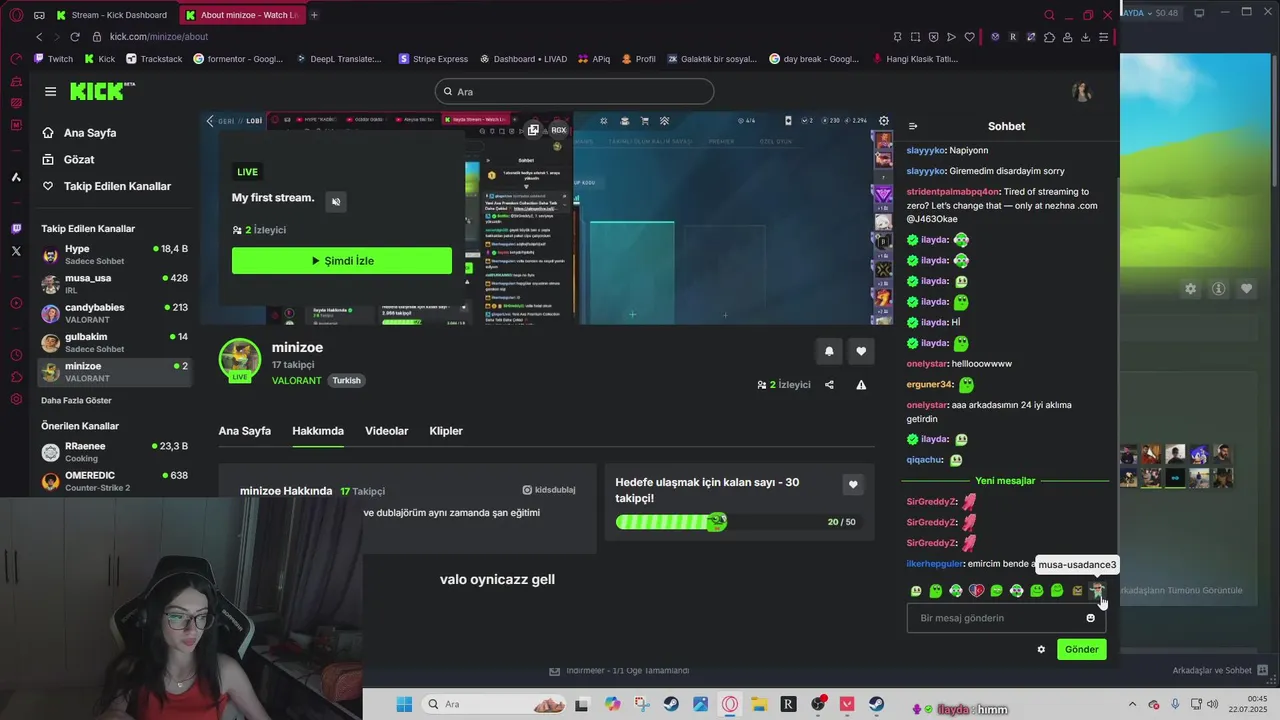Click the snapshot tool in address bar
The image size is (1280, 720).
click(915, 37)
